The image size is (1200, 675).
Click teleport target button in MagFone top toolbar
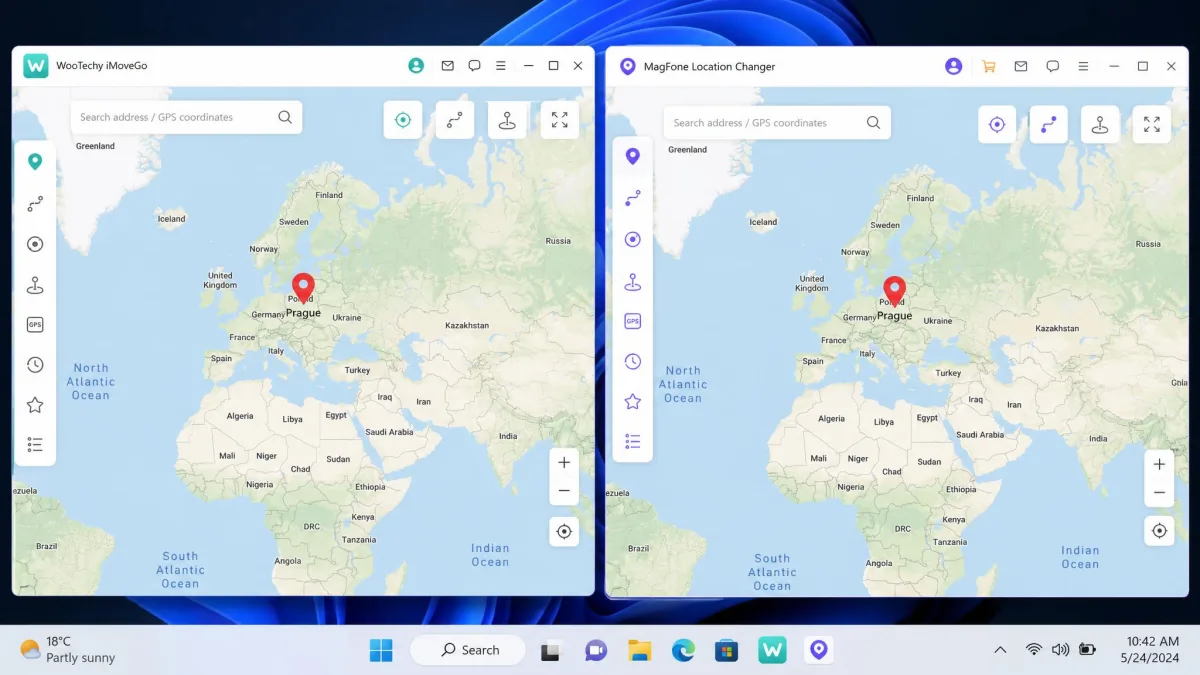pyautogui.click(x=997, y=125)
